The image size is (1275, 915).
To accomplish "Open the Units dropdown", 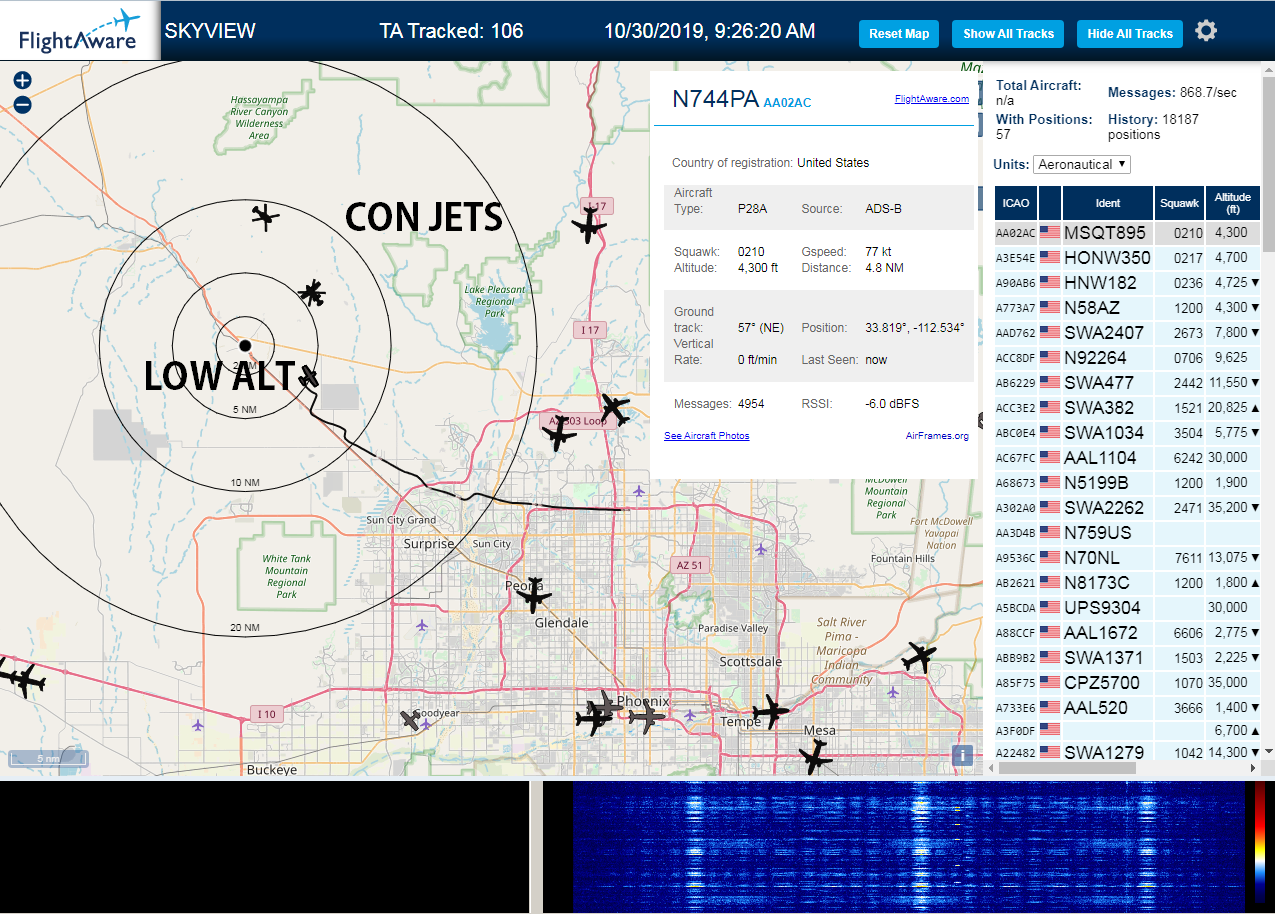I will pyautogui.click(x=1082, y=164).
